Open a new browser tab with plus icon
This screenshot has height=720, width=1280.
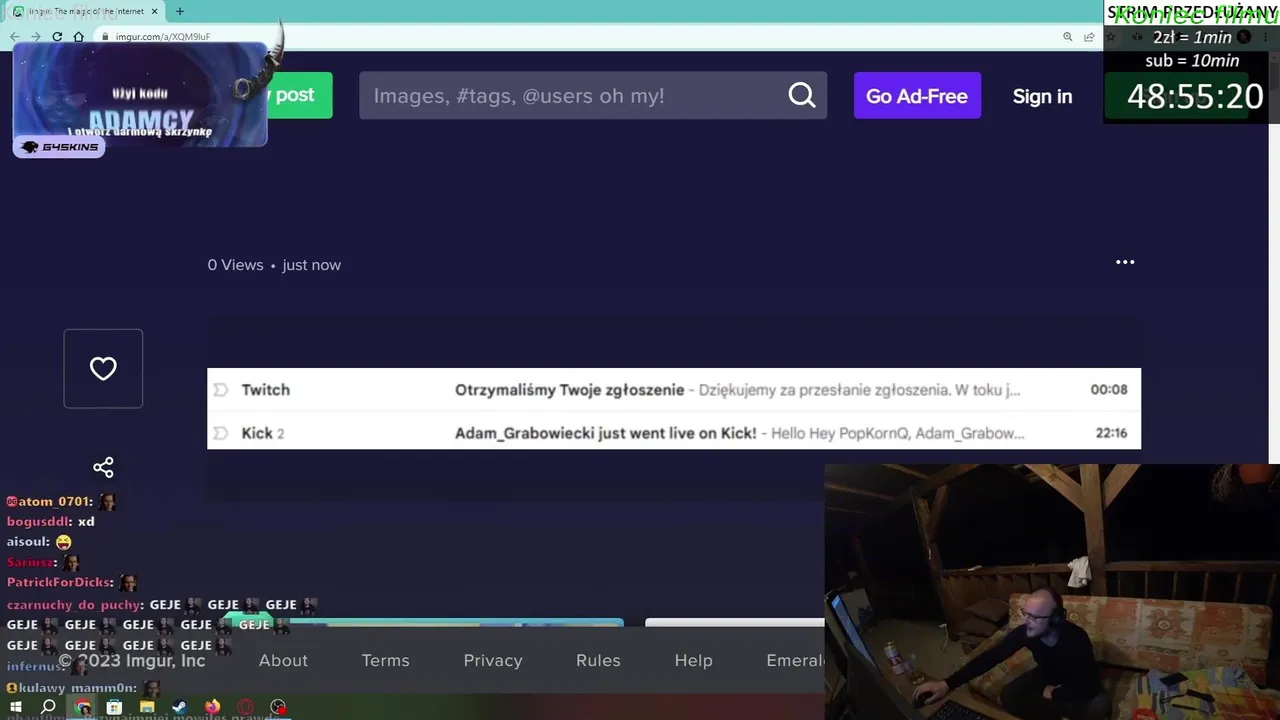click(x=180, y=11)
